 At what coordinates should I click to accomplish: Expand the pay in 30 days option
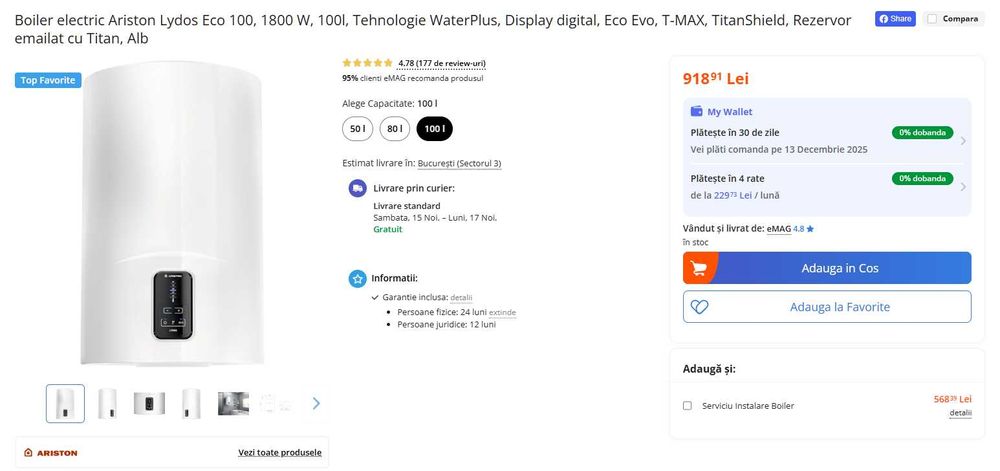[x=963, y=141]
